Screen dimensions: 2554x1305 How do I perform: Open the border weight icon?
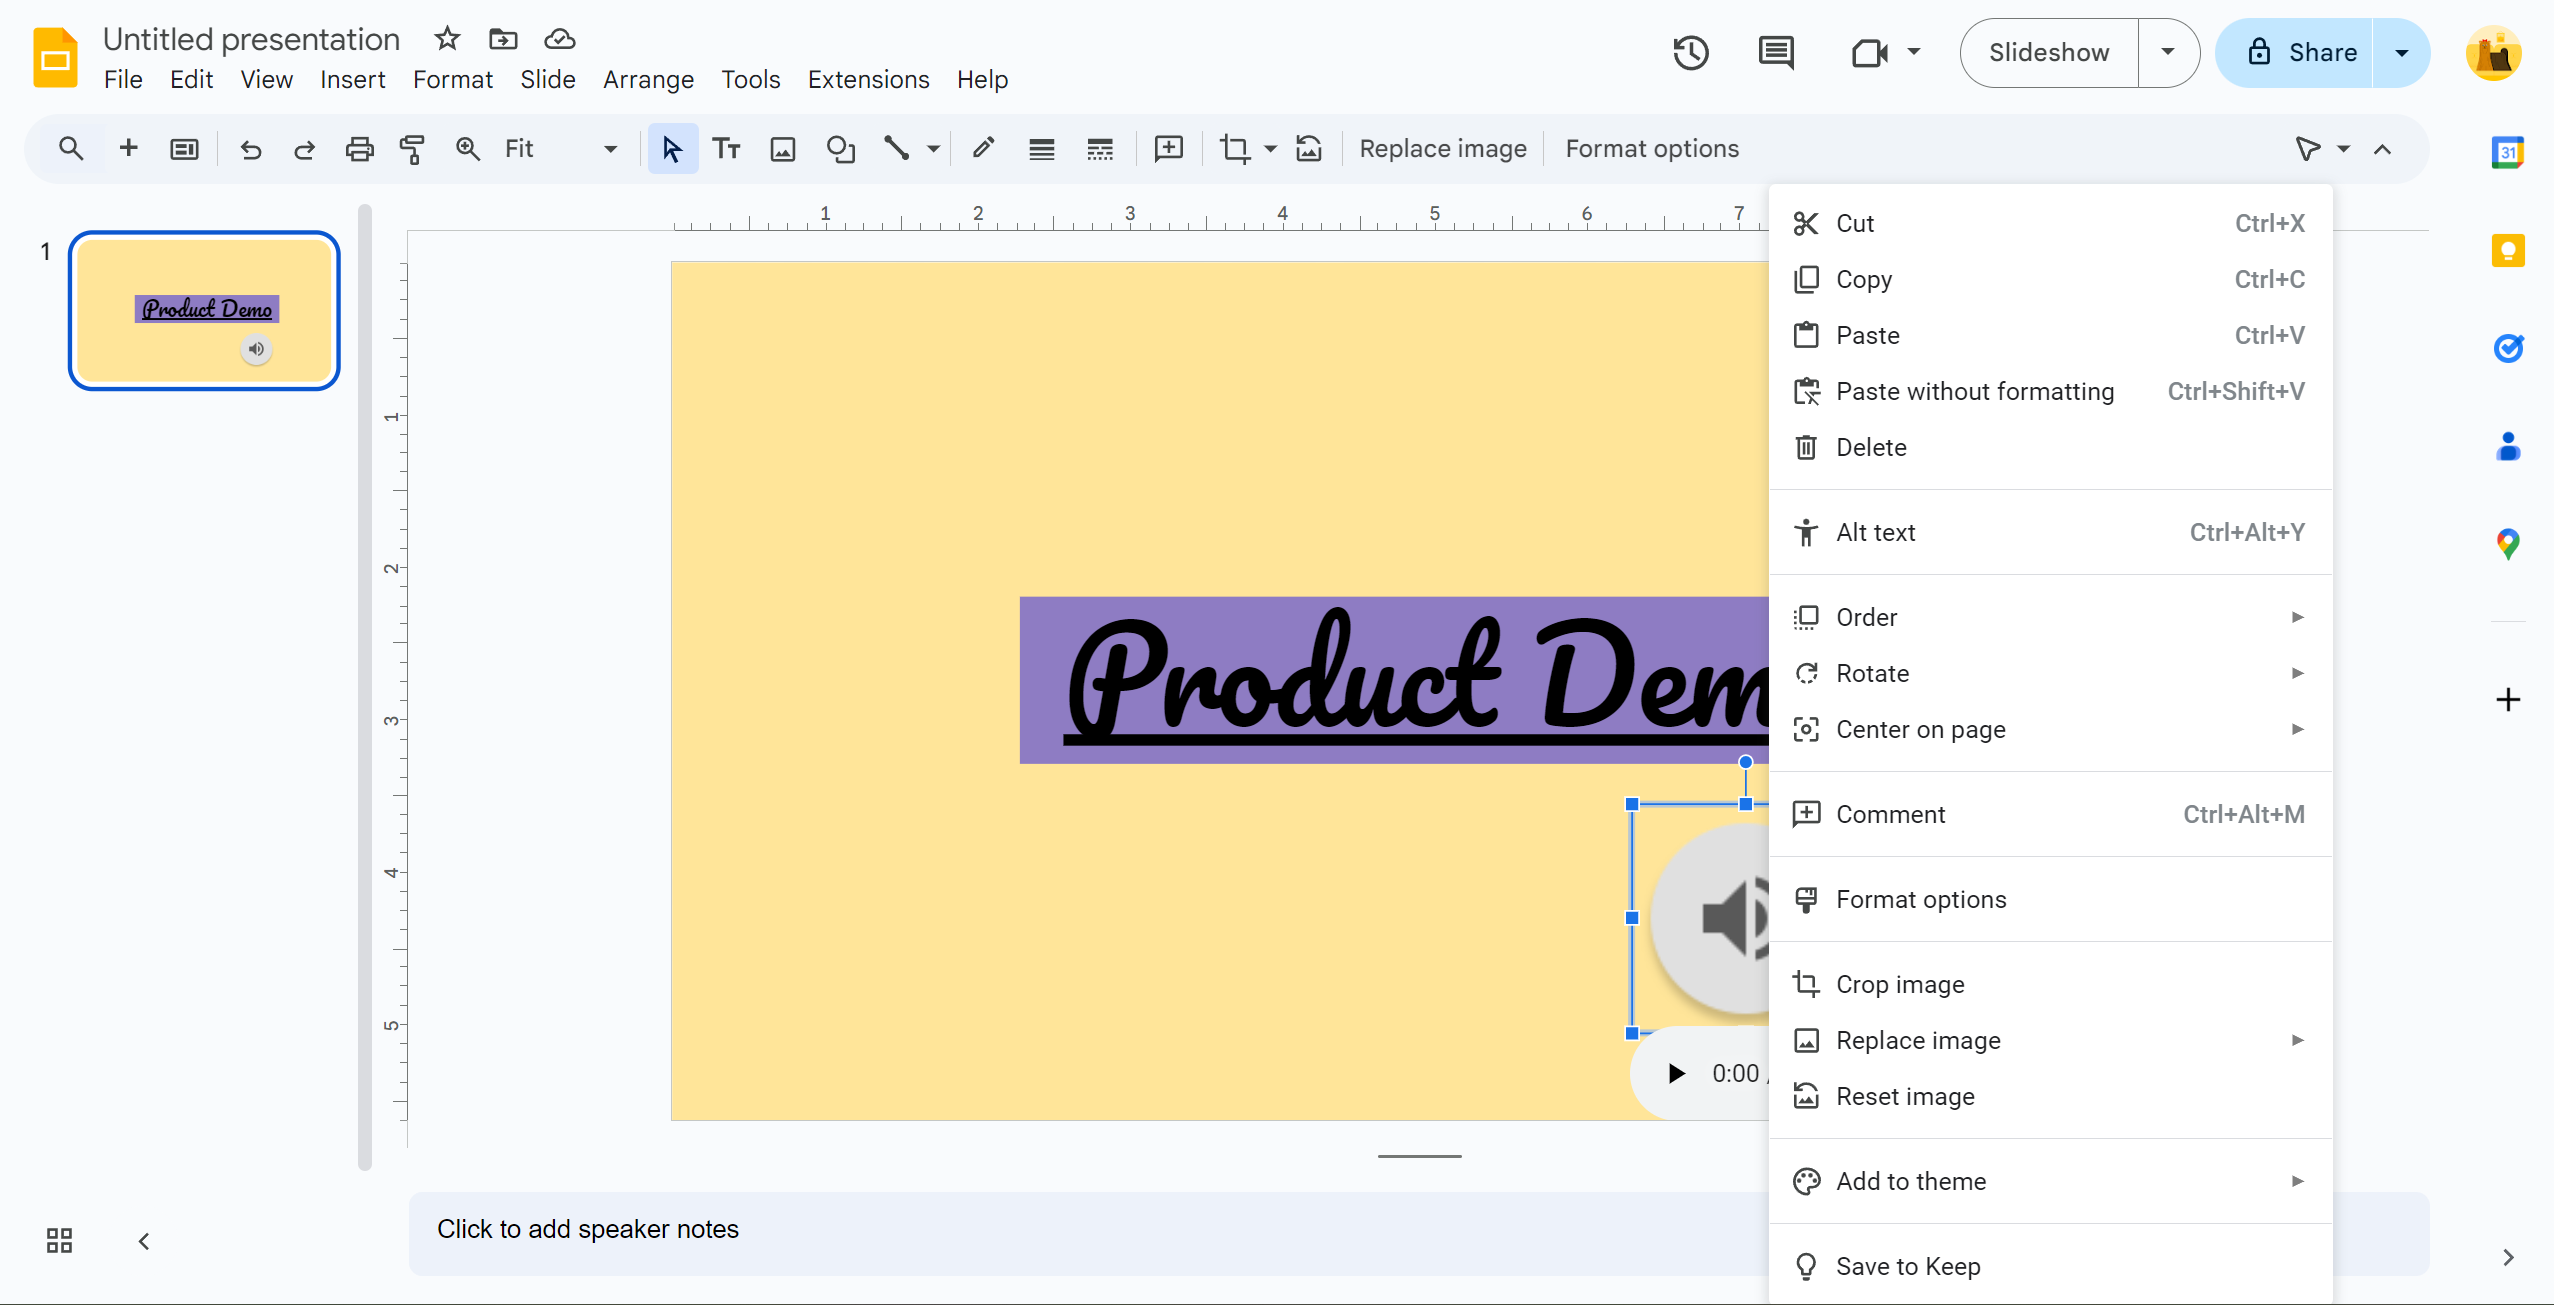pos(1041,149)
